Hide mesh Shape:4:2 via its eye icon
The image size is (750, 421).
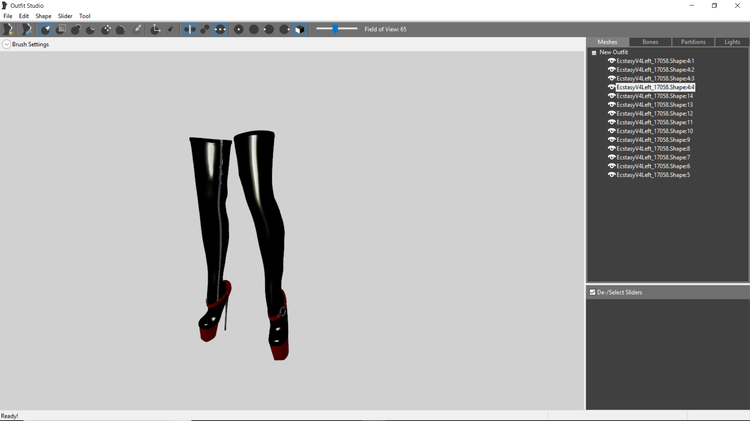611,69
